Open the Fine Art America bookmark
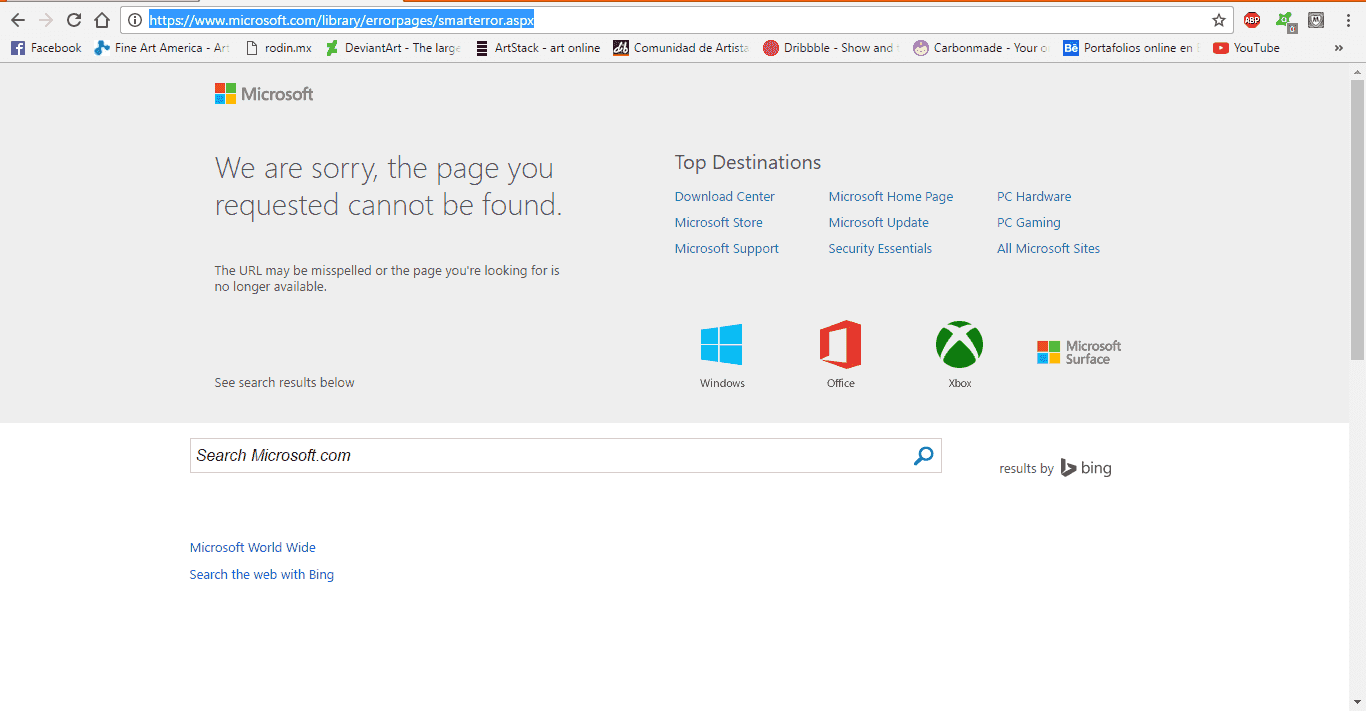This screenshot has height=711, width=1366. click(x=162, y=47)
